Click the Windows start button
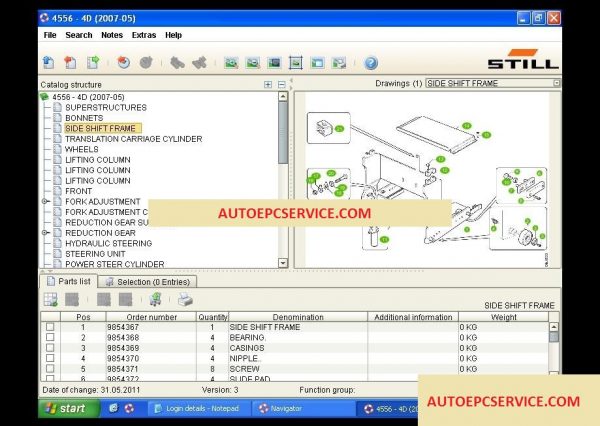The image size is (600, 426). click(69, 408)
